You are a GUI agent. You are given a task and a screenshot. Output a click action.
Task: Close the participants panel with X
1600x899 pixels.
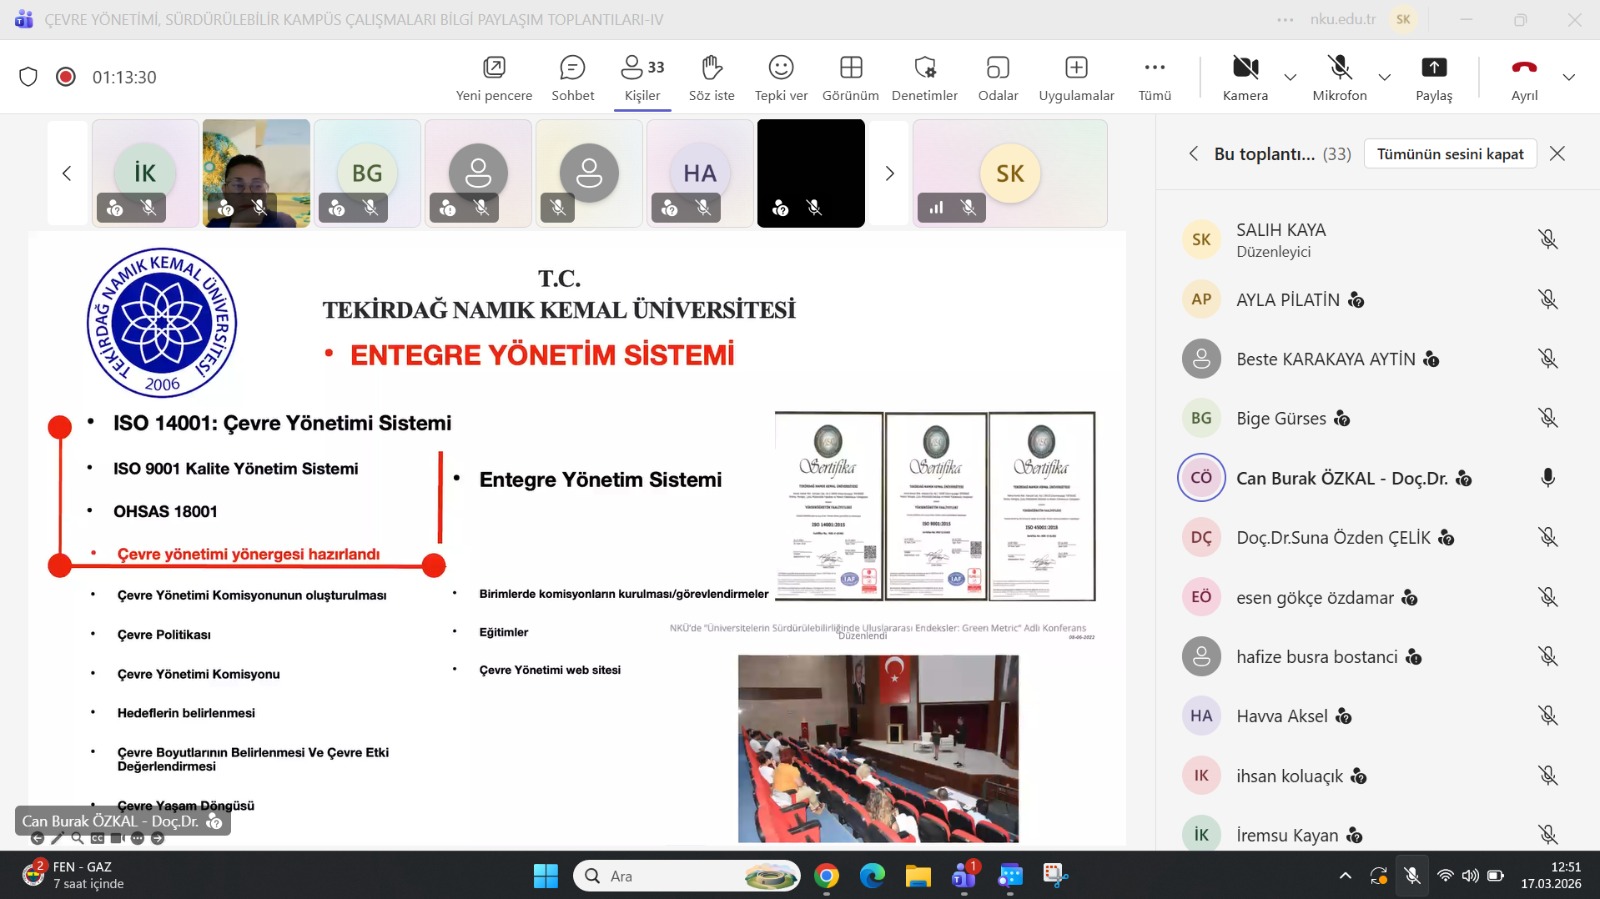pos(1557,154)
